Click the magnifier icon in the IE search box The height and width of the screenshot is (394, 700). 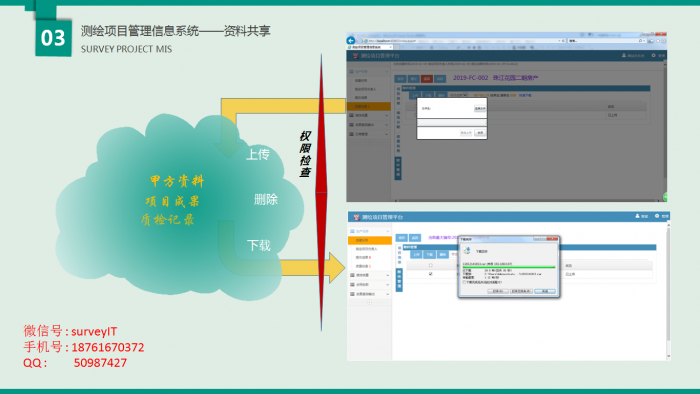(x=641, y=41)
